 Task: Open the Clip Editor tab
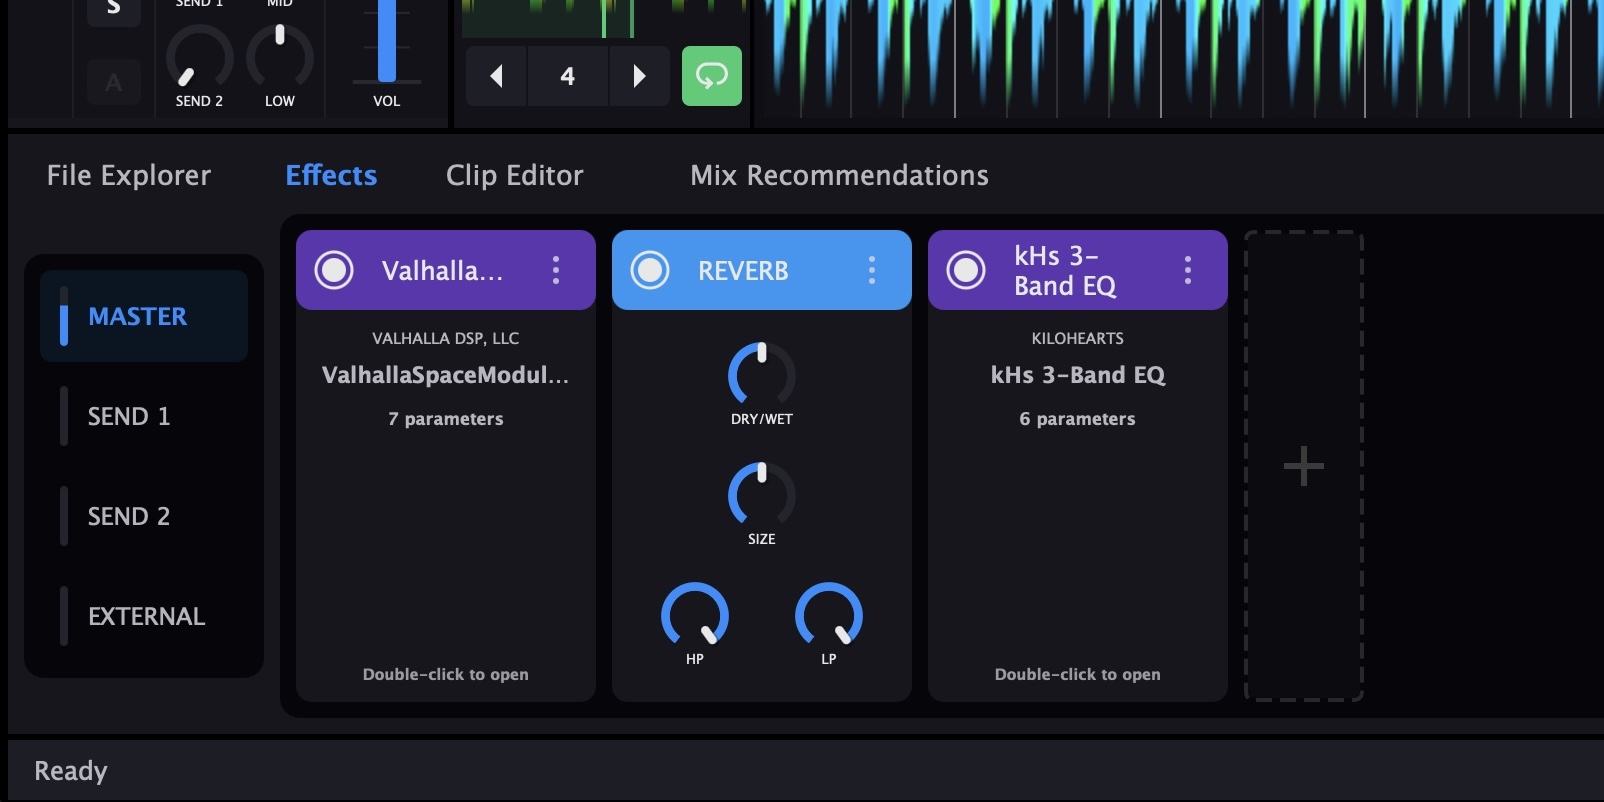point(514,175)
